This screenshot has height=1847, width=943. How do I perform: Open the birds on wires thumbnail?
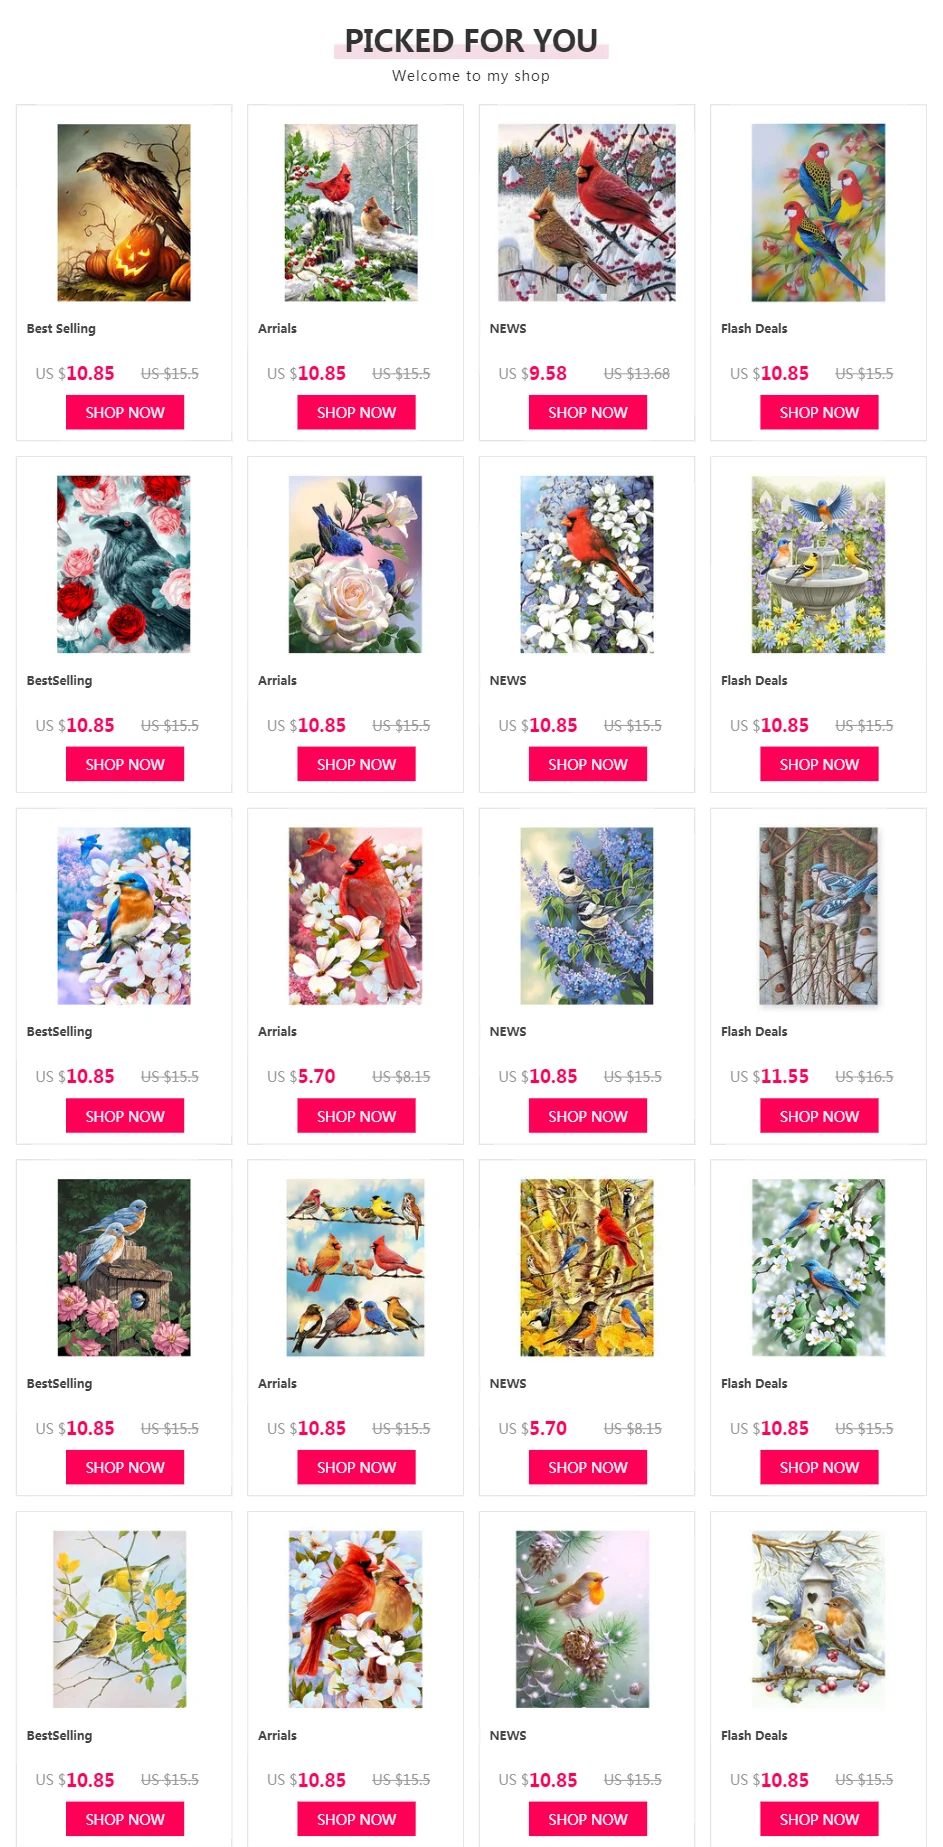[355, 1268]
